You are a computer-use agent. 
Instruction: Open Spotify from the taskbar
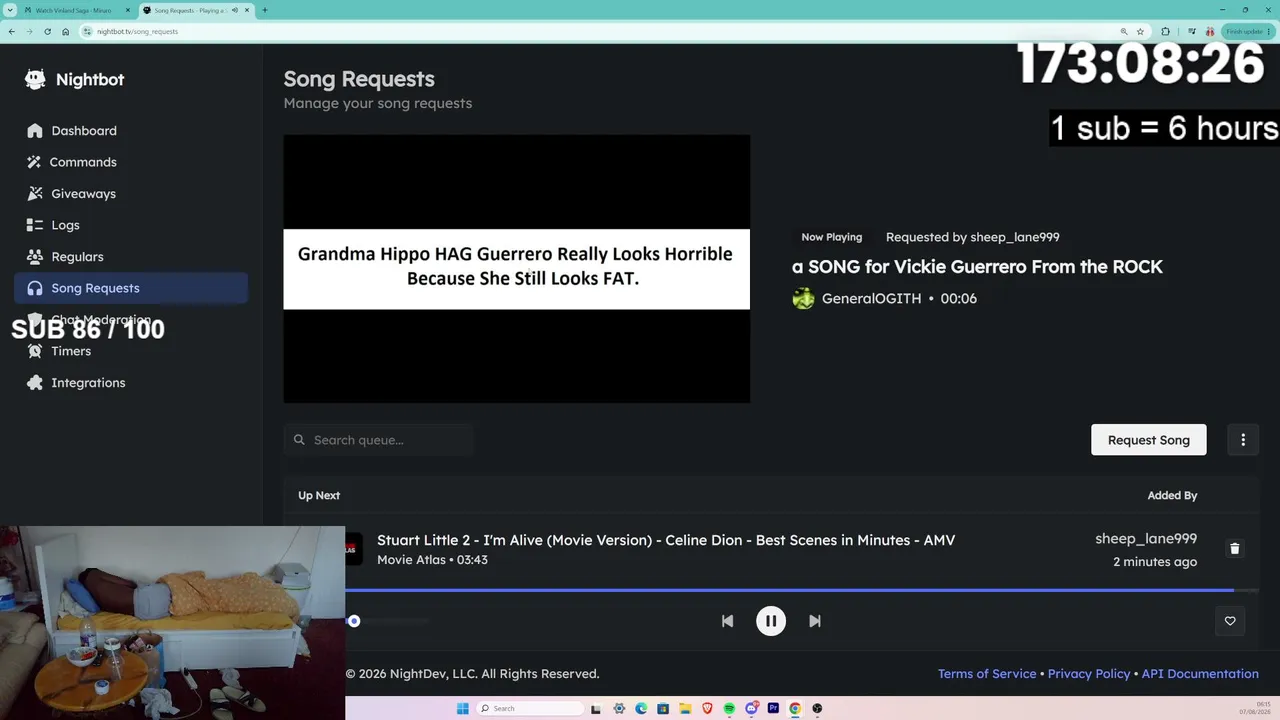(729, 708)
